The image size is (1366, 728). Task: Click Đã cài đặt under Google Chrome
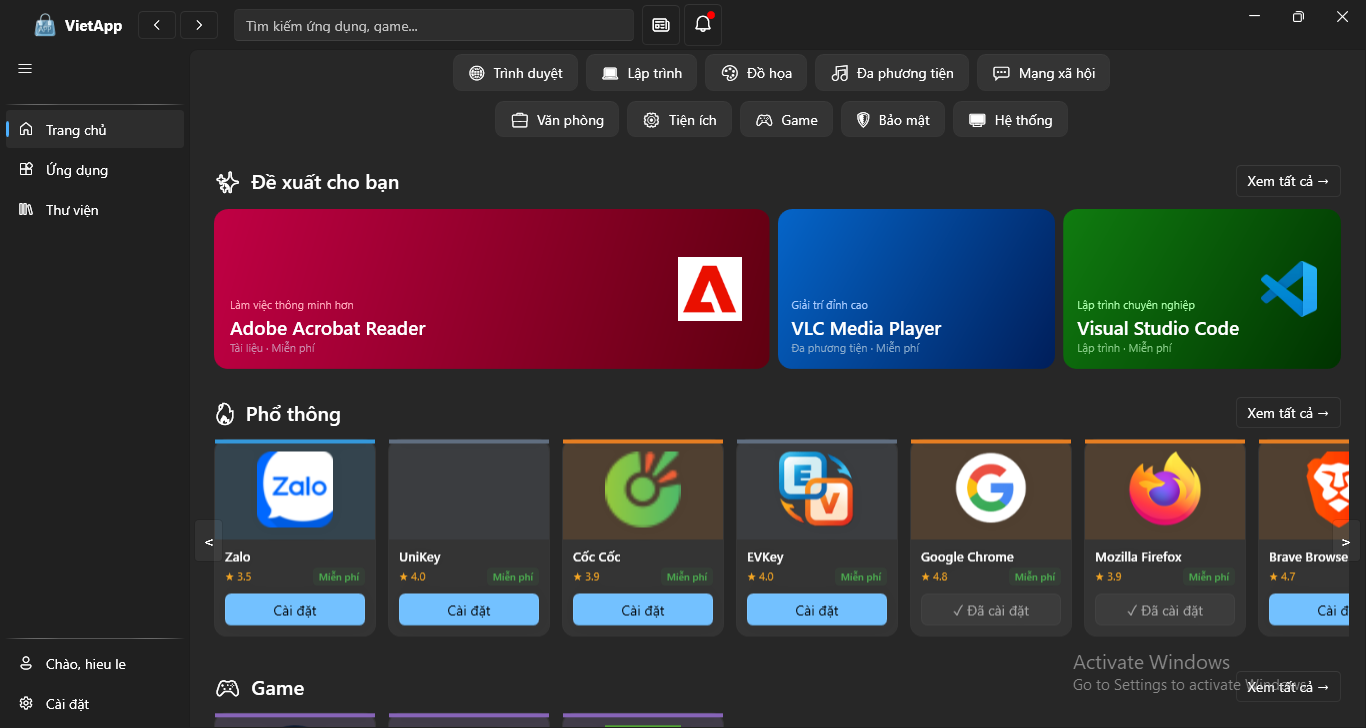(991, 610)
